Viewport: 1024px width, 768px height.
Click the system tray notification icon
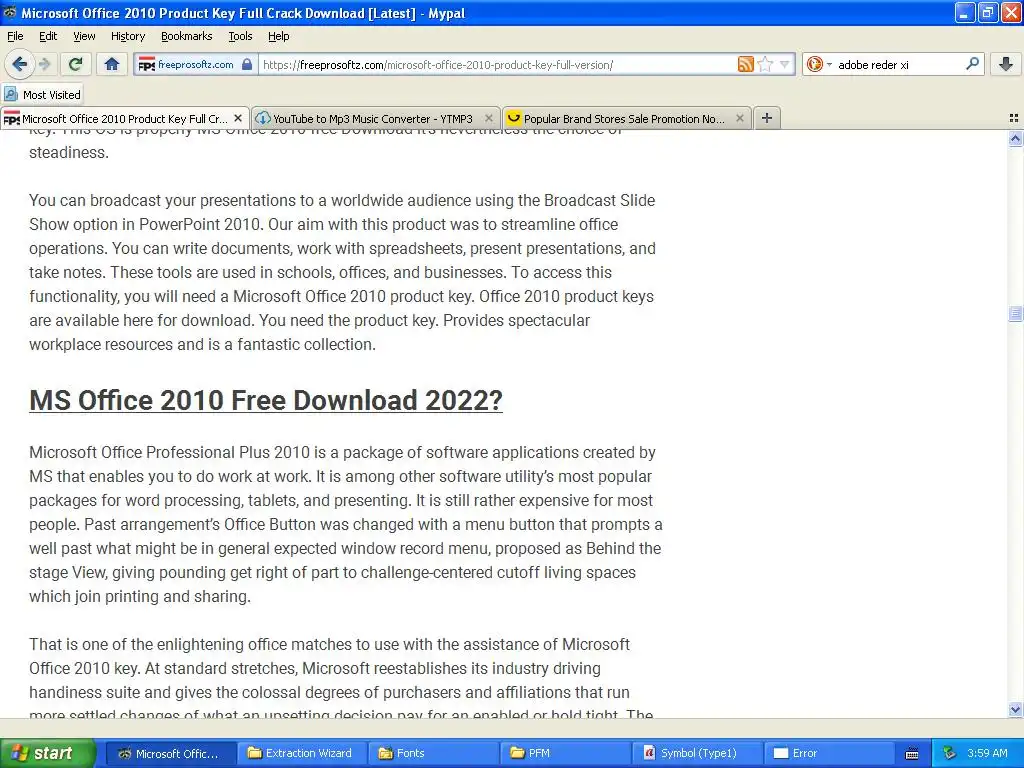950,753
